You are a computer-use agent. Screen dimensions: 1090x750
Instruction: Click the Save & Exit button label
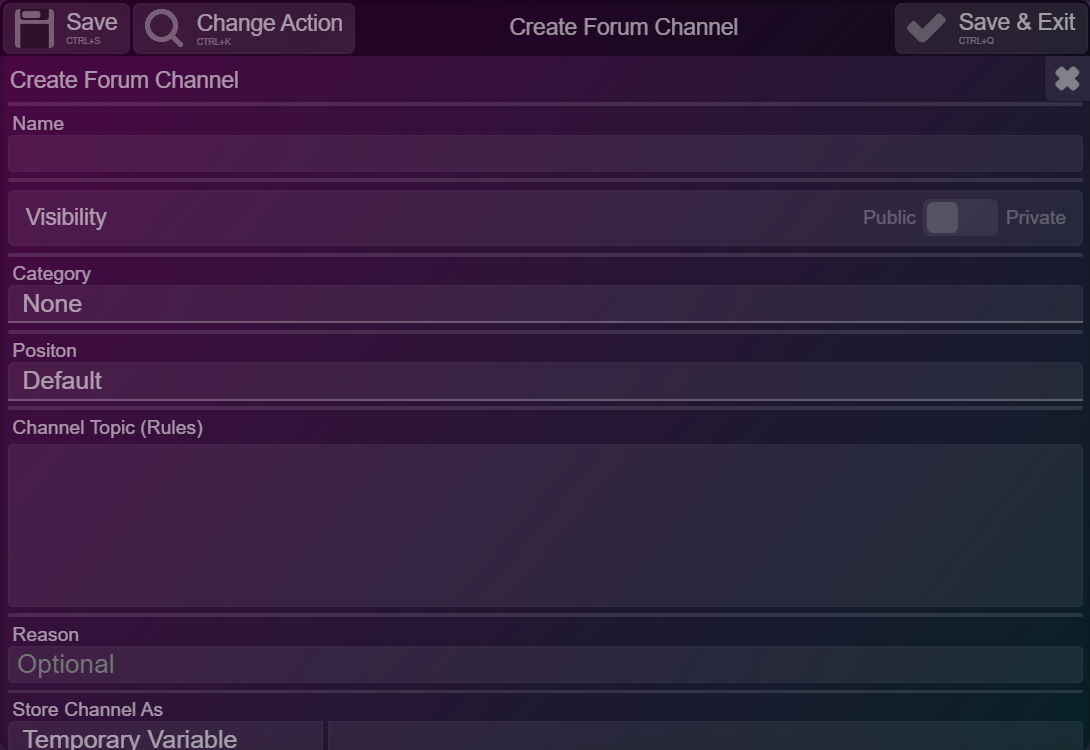pyautogui.click(x=1017, y=22)
